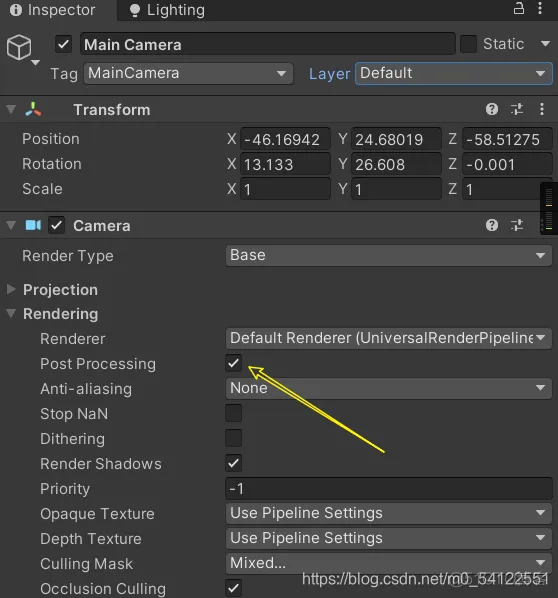This screenshot has width=558, height=598.
Task: Toggle the Post Processing checkbox
Action: click(x=233, y=363)
